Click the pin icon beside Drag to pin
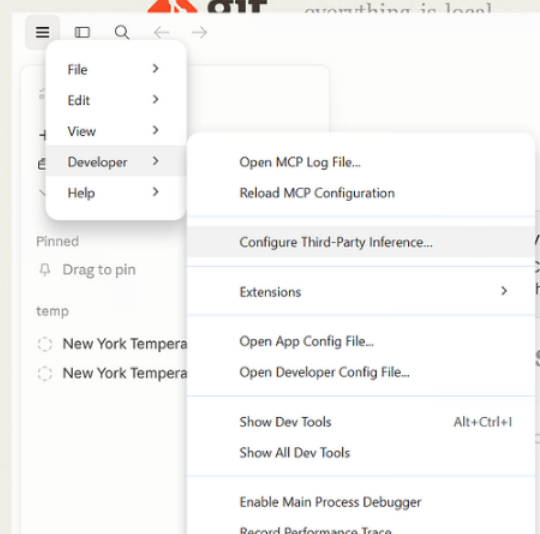Image resolution: width=540 pixels, height=534 pixels. click(x=45, y=270)
